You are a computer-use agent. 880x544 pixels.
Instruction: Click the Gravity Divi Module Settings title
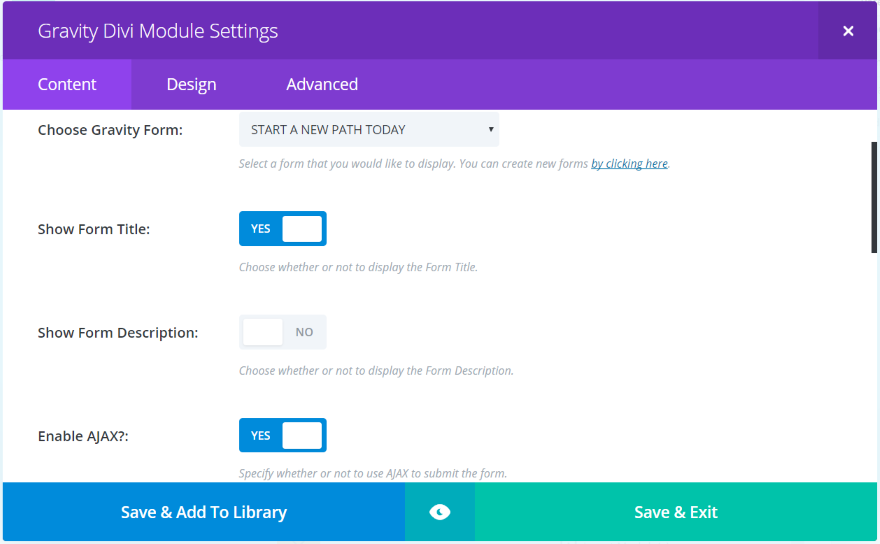coord(158,31)
